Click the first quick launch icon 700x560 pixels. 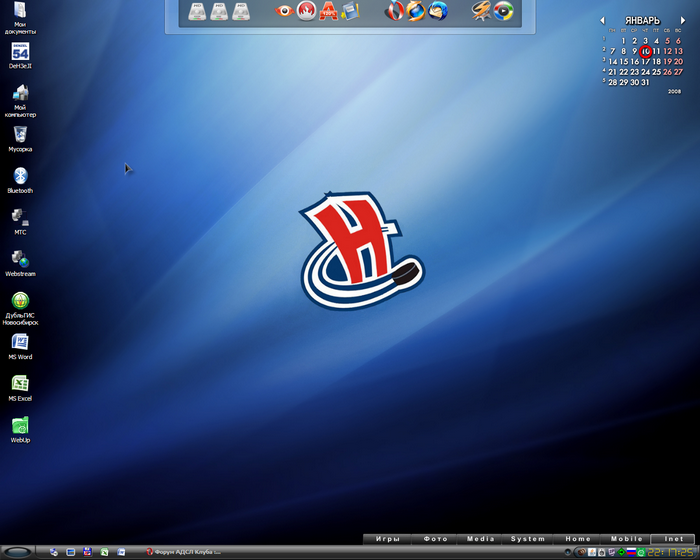[54, 552]
